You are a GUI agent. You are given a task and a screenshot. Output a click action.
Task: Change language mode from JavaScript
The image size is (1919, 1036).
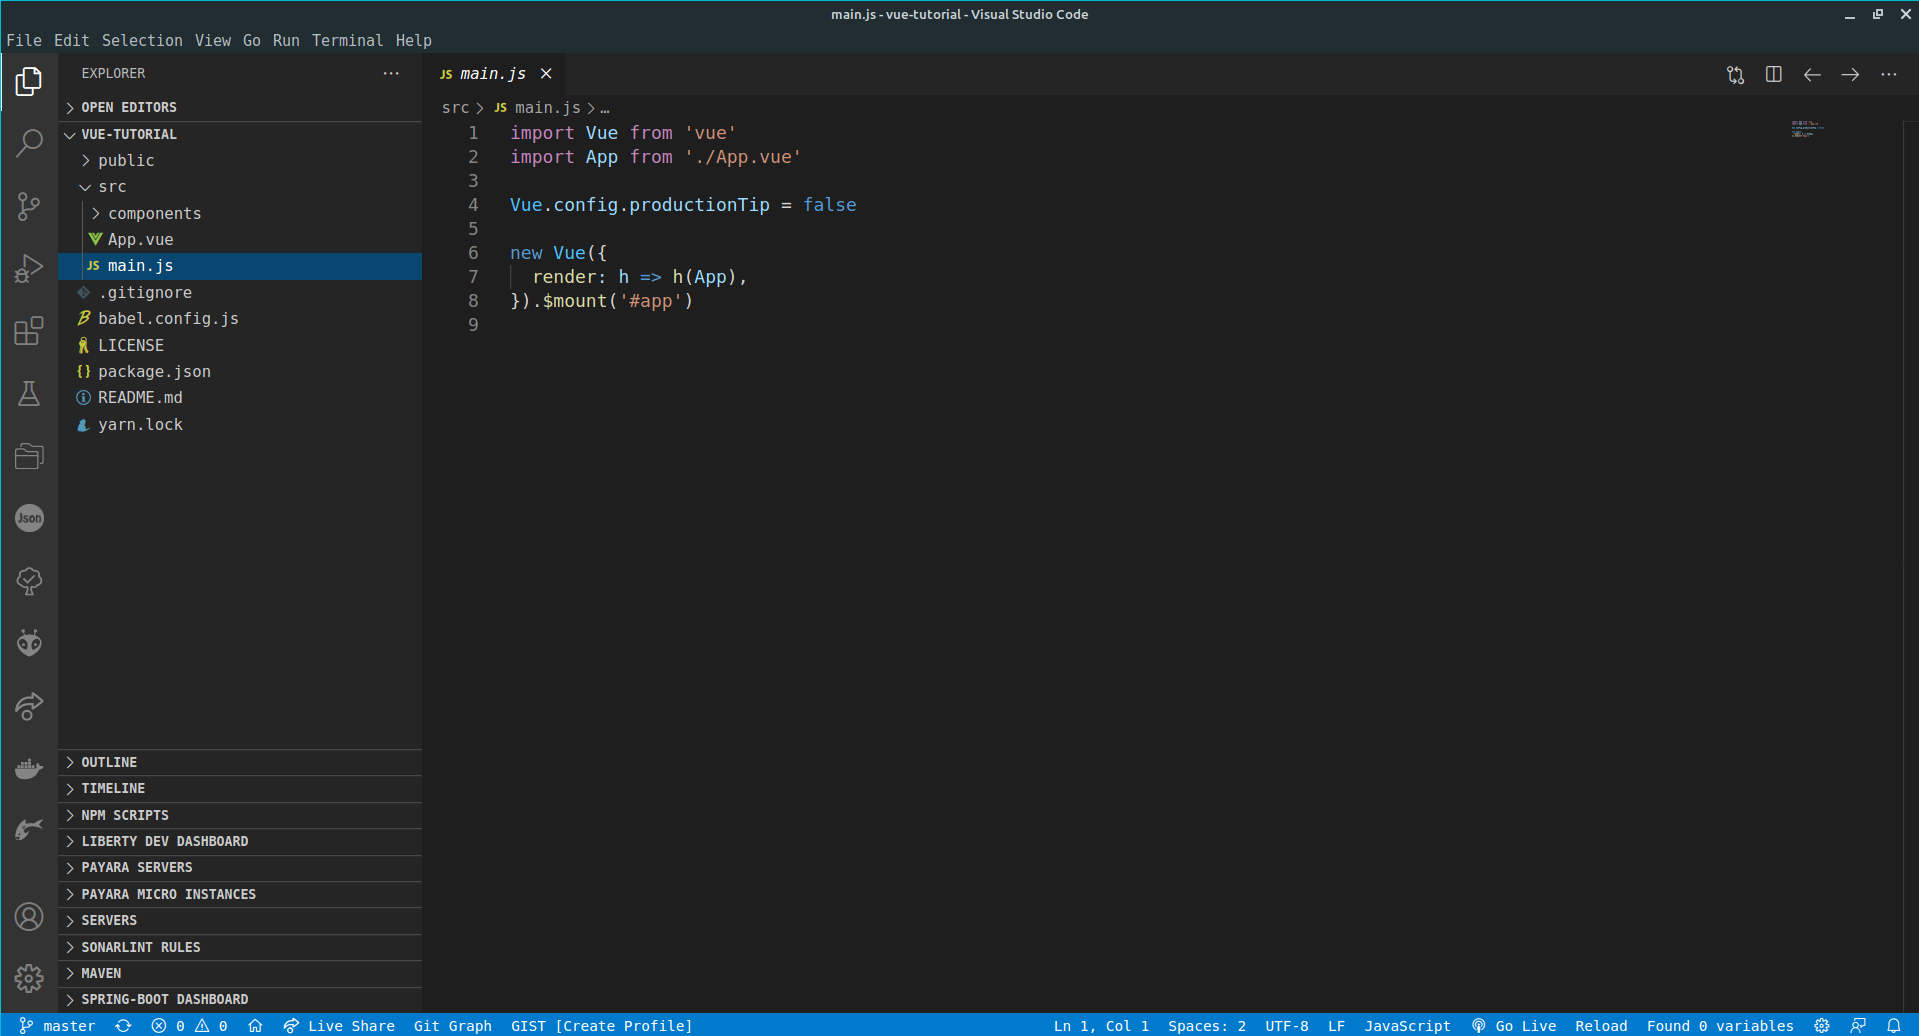point(1407,1025)
